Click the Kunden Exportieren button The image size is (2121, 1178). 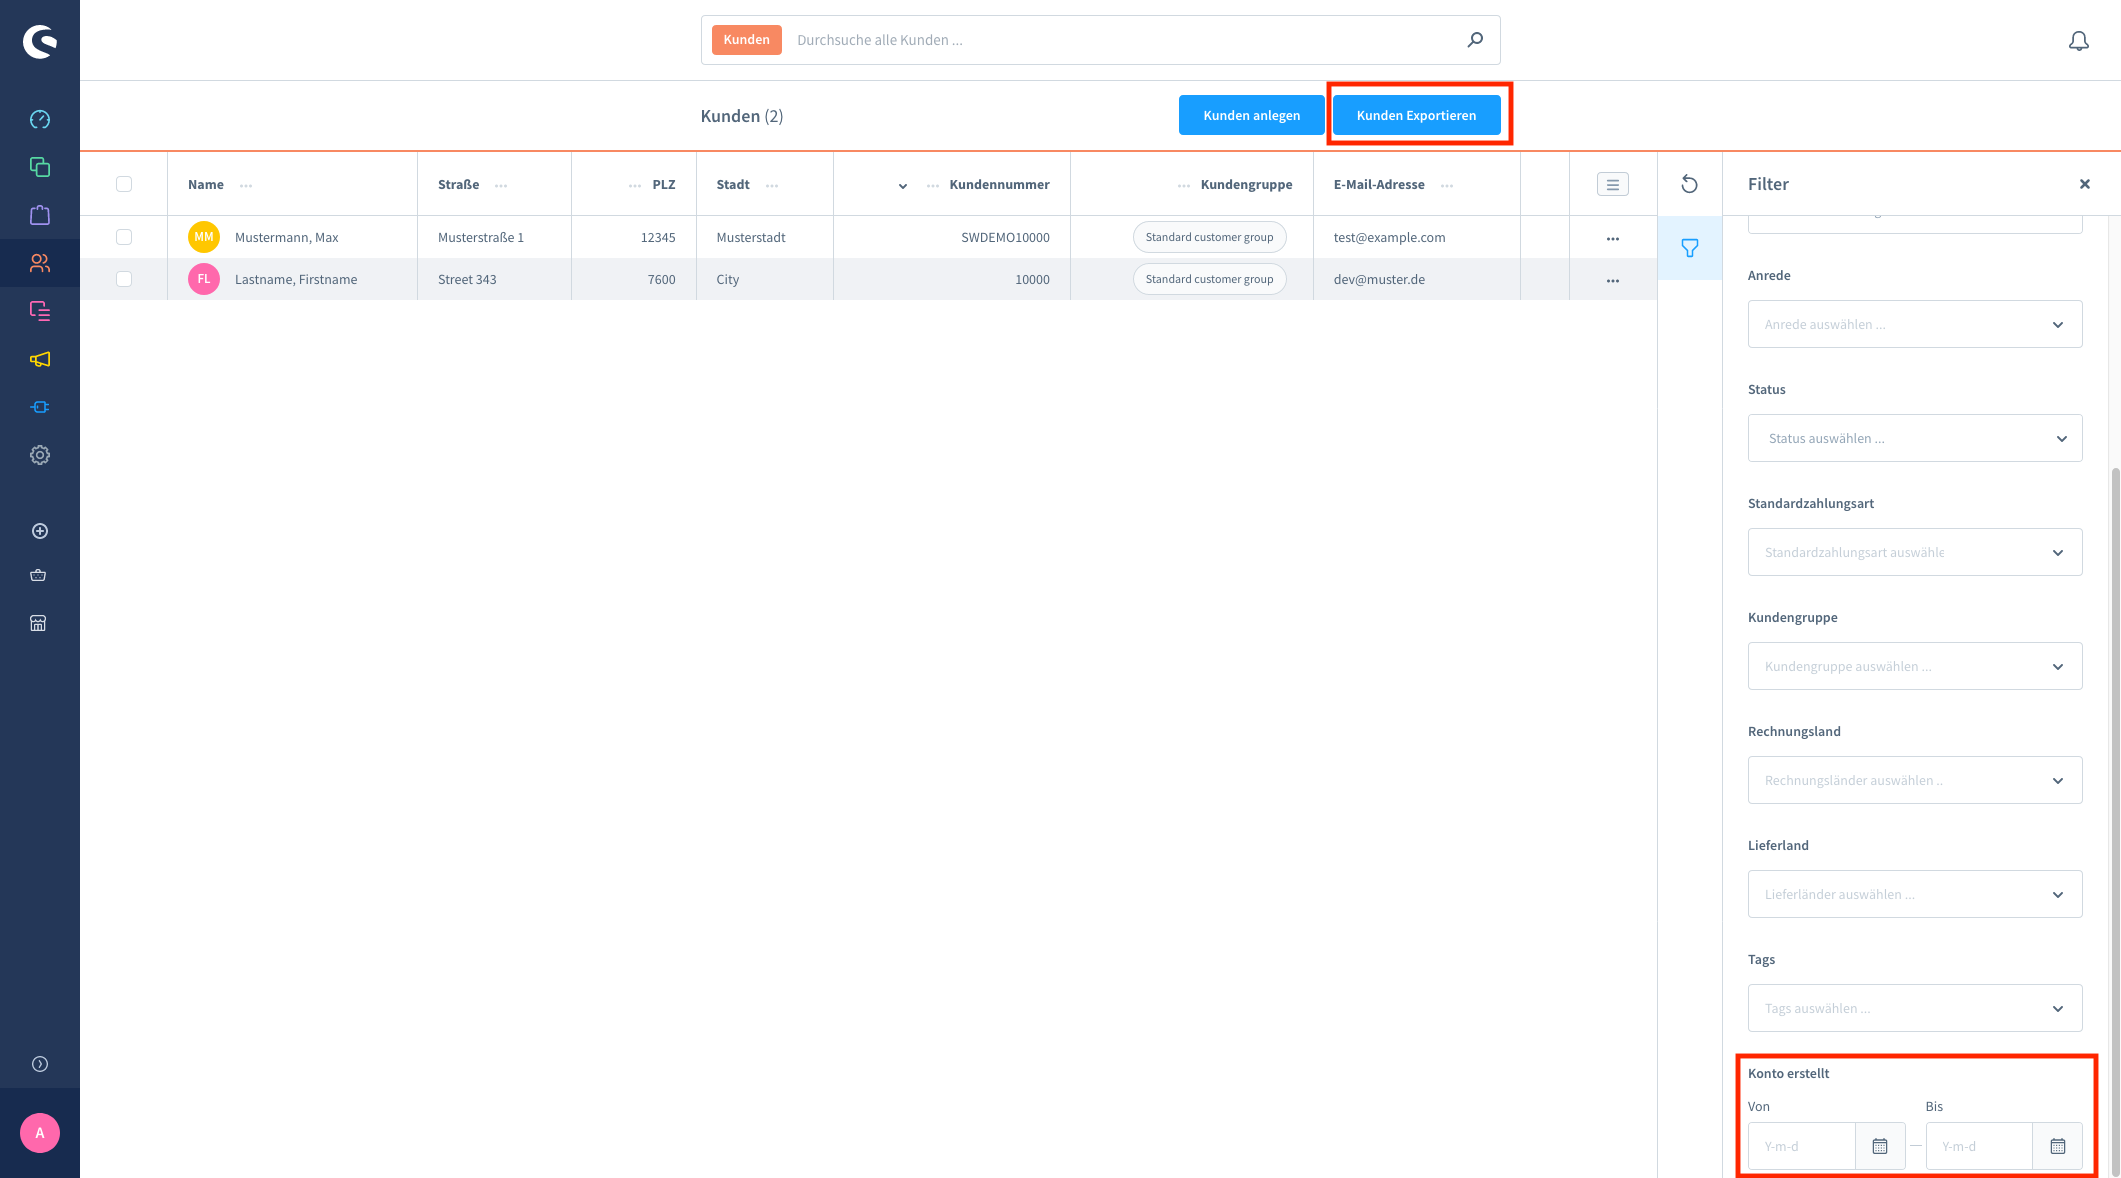1416,115
